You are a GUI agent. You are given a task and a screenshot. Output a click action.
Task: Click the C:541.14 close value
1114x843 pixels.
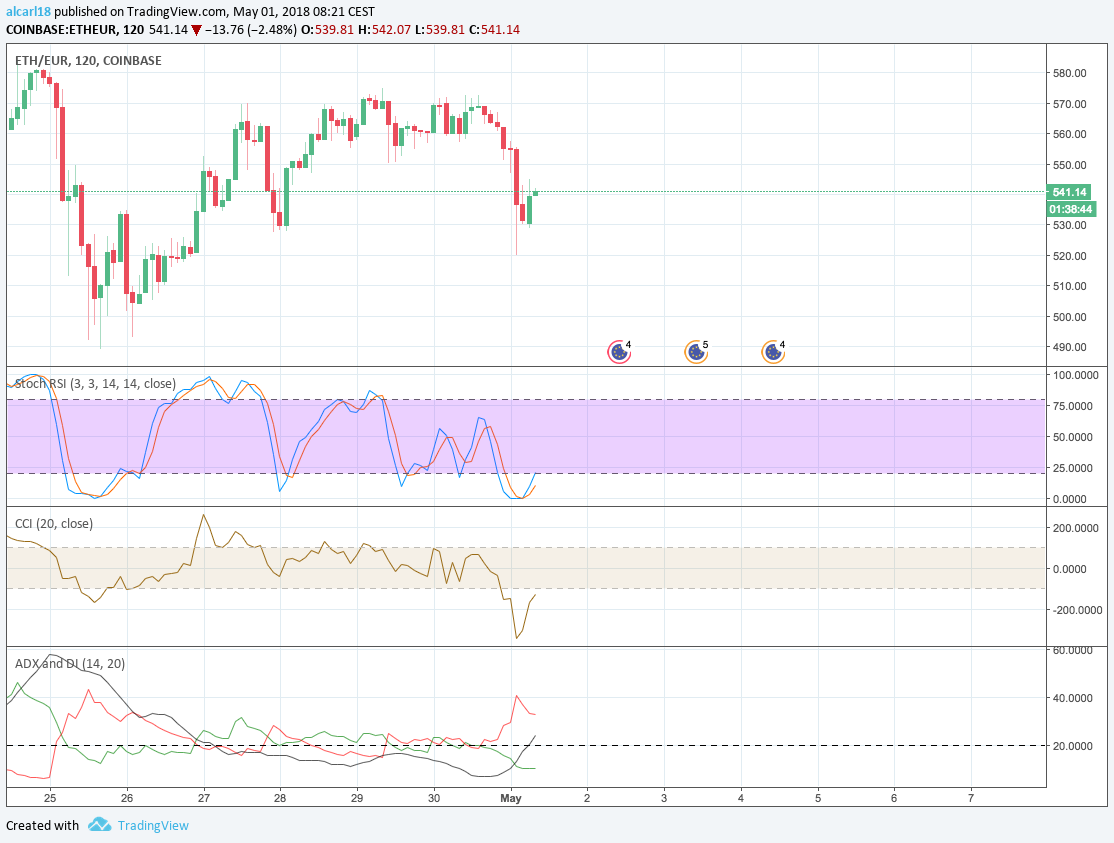(494, 30)
